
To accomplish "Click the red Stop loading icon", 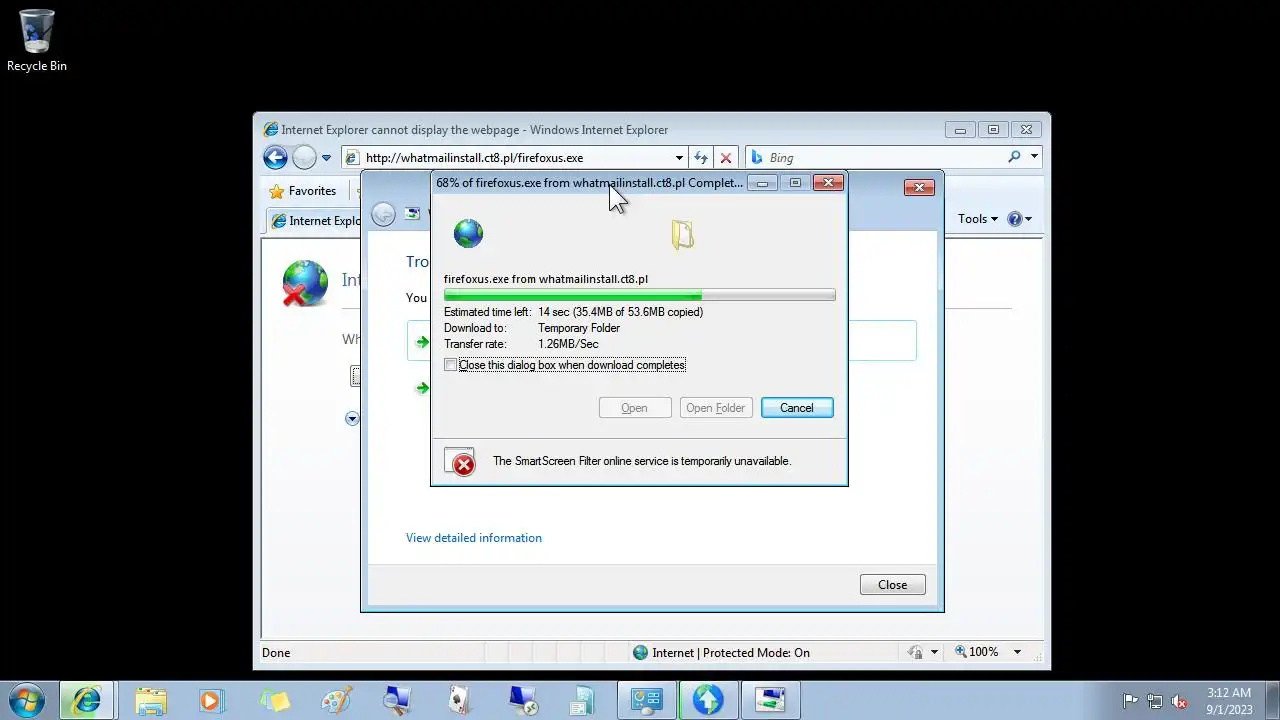I will click(x=726, y=158).
